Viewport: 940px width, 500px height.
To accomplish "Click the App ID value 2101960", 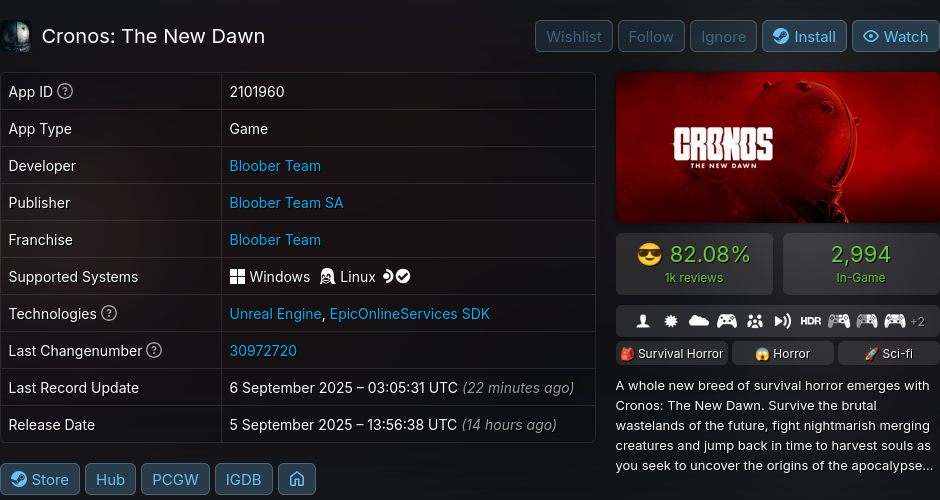I will click(257, 92).
